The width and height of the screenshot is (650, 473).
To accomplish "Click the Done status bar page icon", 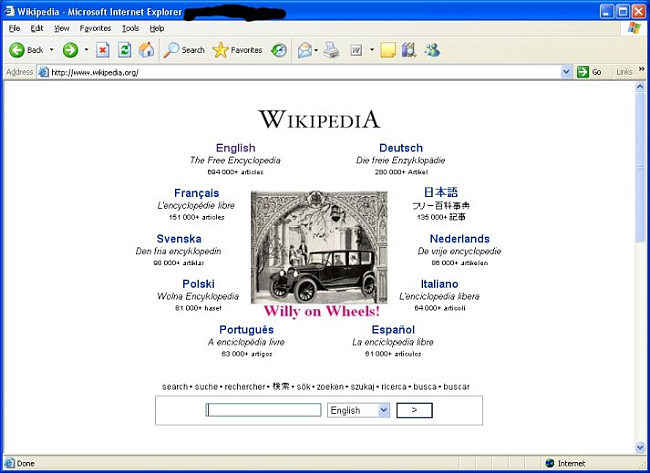I will pyautogui.click(x=9, y=463).
